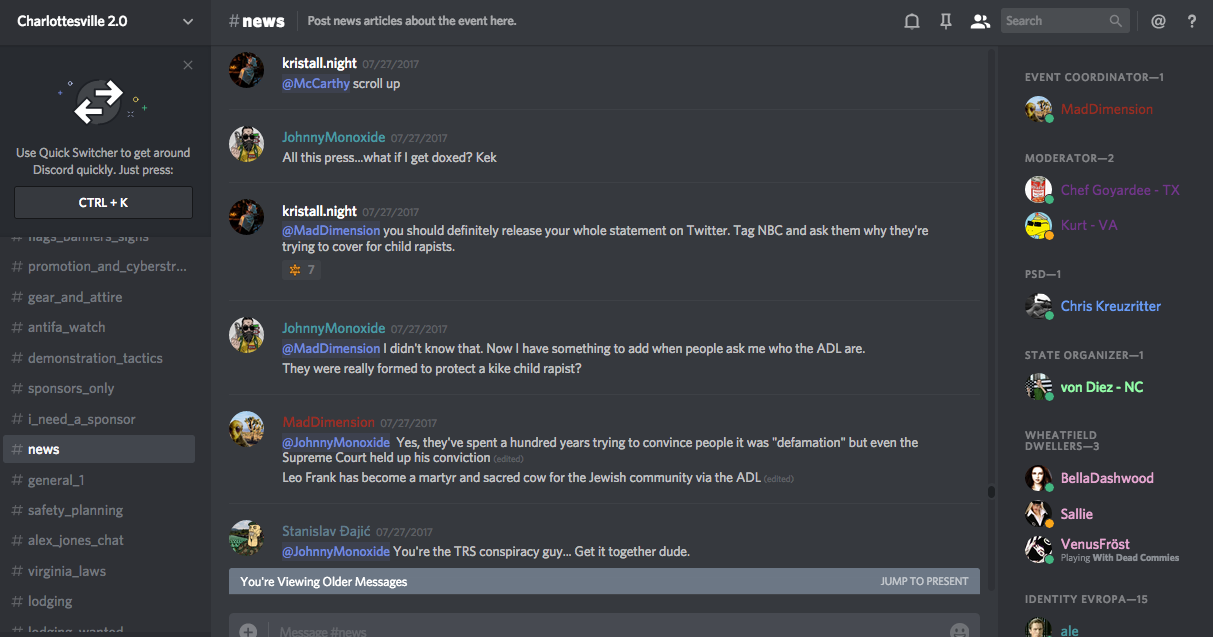Switch to the general_1 channel
Viewport: 1213px width, 637px height.
point(56,480)
